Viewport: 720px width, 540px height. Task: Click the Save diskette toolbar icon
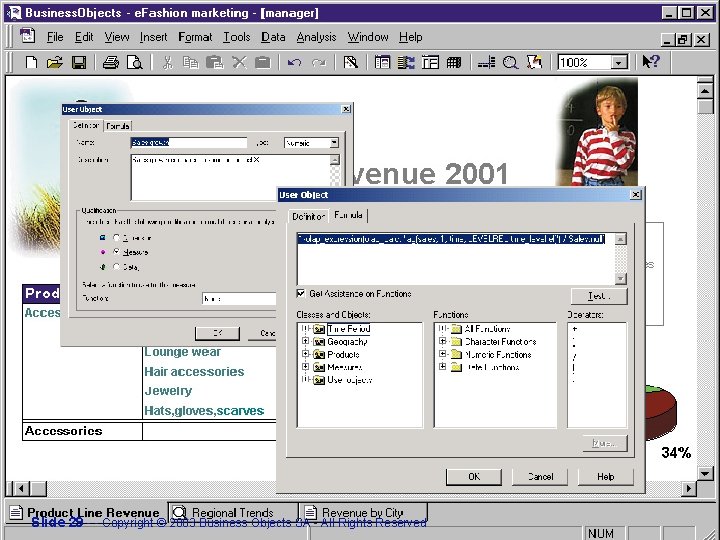79,62
